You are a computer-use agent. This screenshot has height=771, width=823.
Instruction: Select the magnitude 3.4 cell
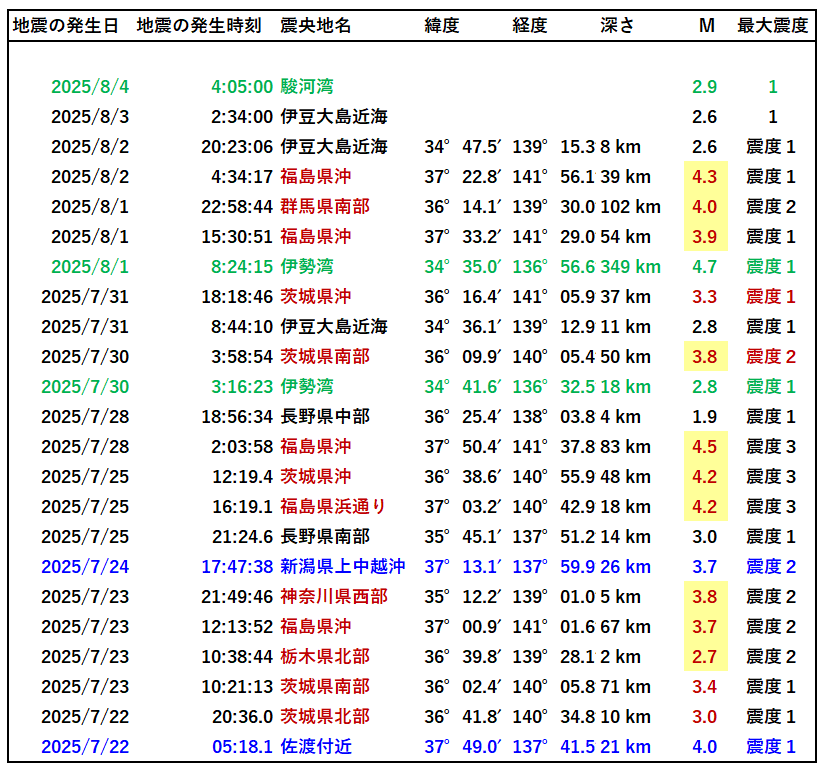(x=704, y=686)
